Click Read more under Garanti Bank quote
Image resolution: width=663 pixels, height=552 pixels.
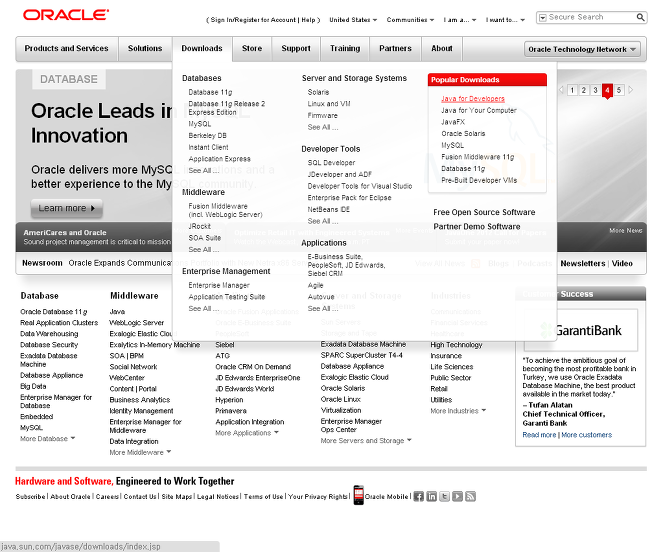pos(539,435)
